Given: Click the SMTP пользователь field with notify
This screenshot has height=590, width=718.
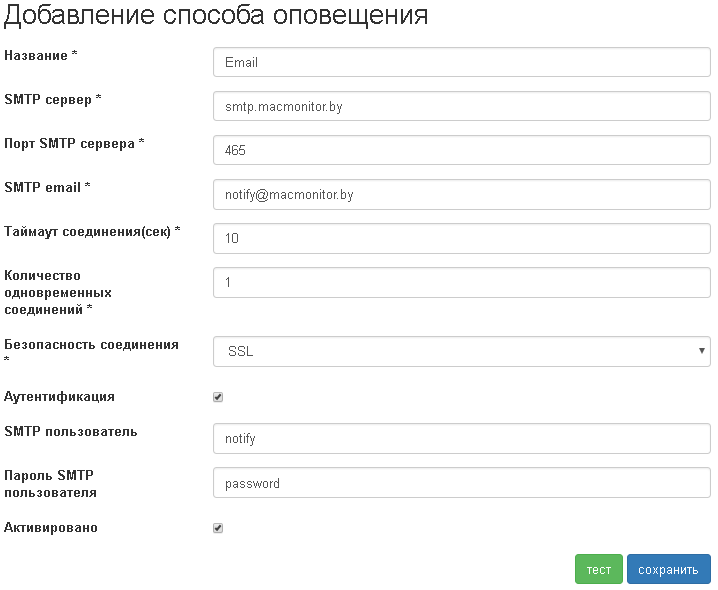Looking at the screenshot, I should click(x=461, y=438).
